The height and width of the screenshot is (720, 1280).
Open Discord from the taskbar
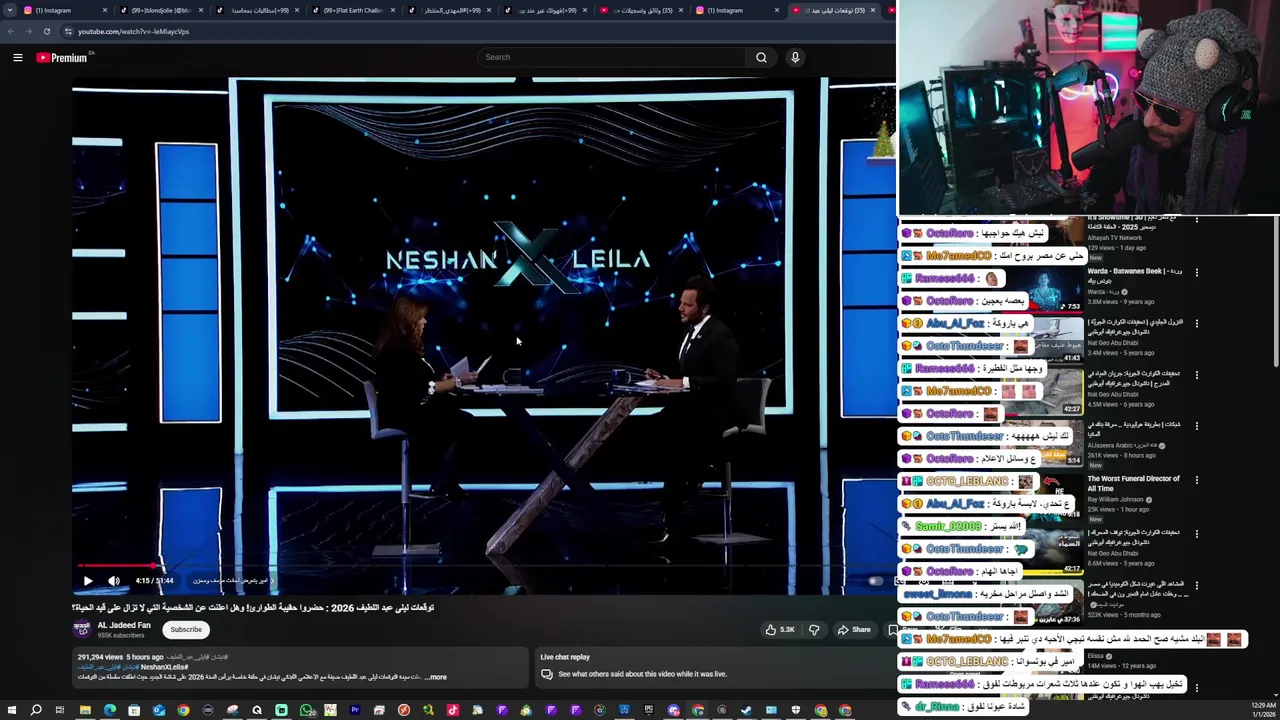pos(674,710)
